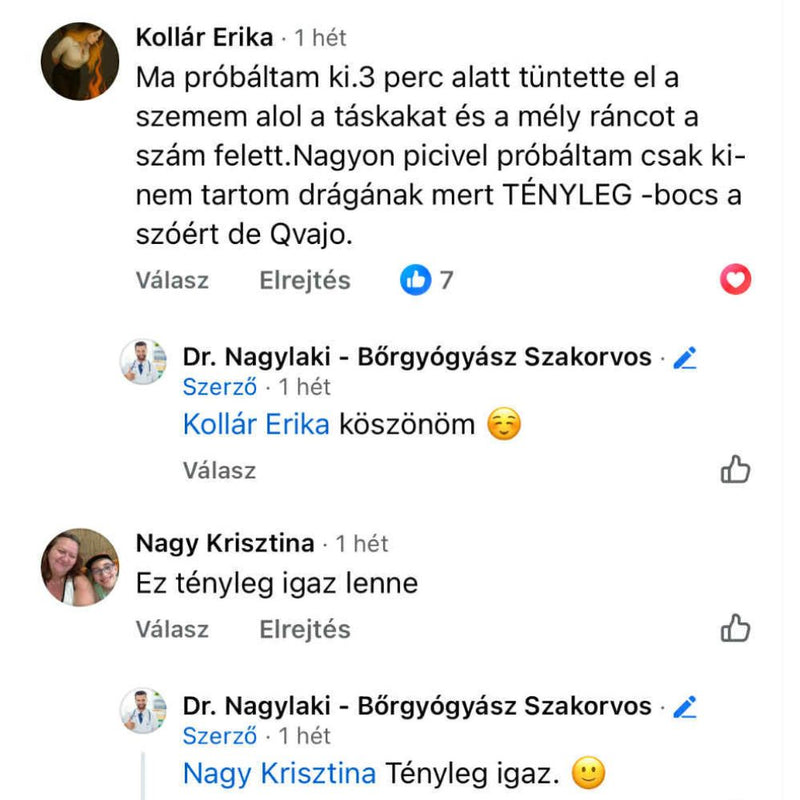Click the blue Kollár Erika mention link
Screen dimensions: 800x800
pos(256,425)
